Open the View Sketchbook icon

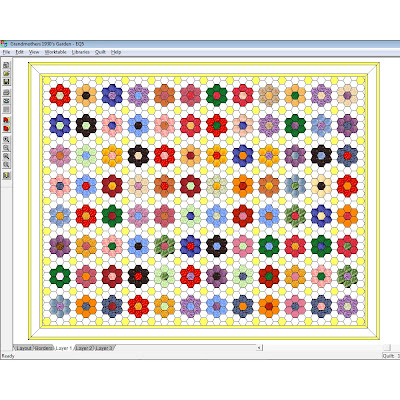coord(6,128)
